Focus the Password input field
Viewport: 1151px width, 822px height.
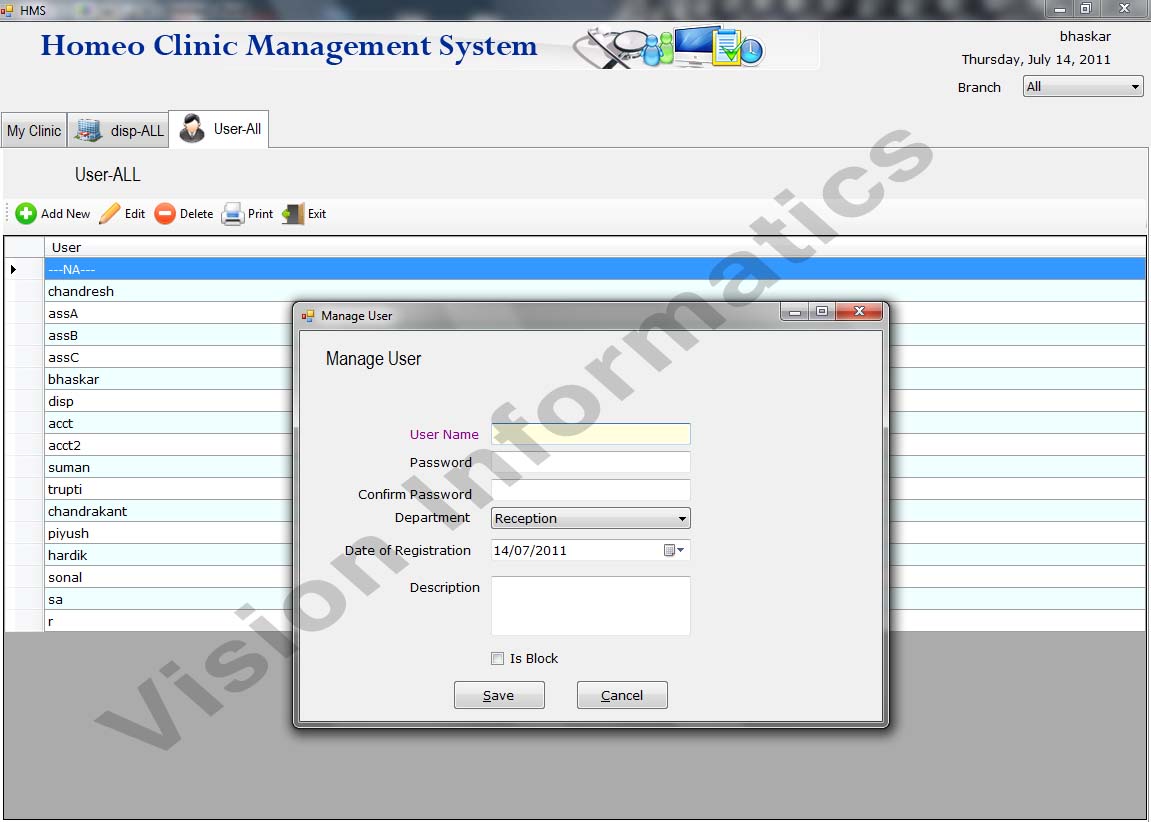tap(591, 462)
